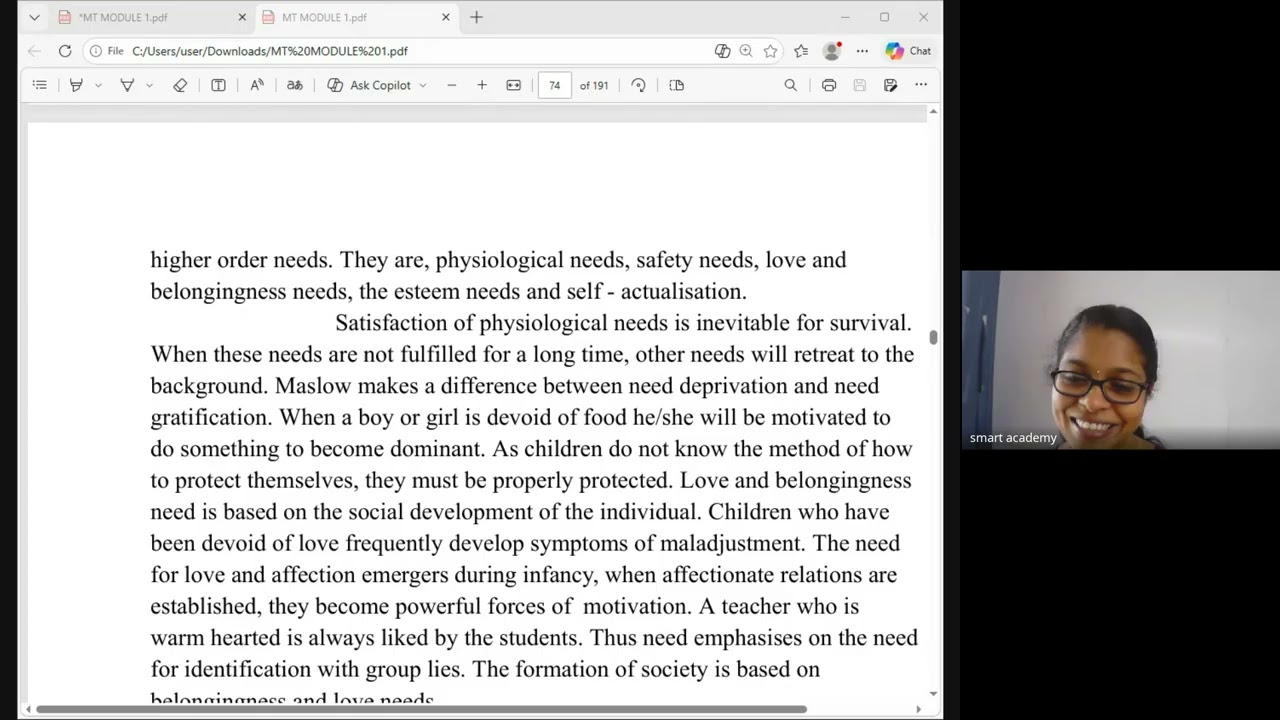
Task: Click the line starting "background. Maslow makes"
Action: pyautogui.click(x=515, y=386)
